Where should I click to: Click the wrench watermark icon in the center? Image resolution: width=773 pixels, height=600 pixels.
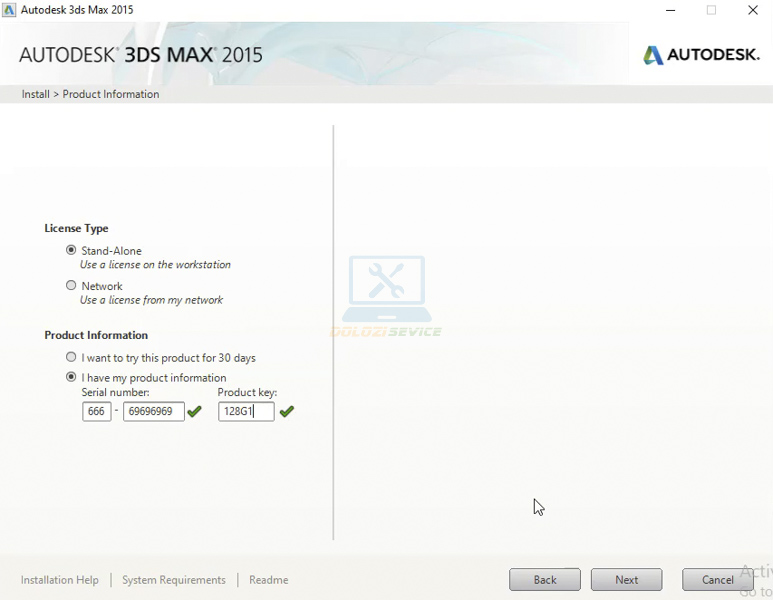(386, 286)
